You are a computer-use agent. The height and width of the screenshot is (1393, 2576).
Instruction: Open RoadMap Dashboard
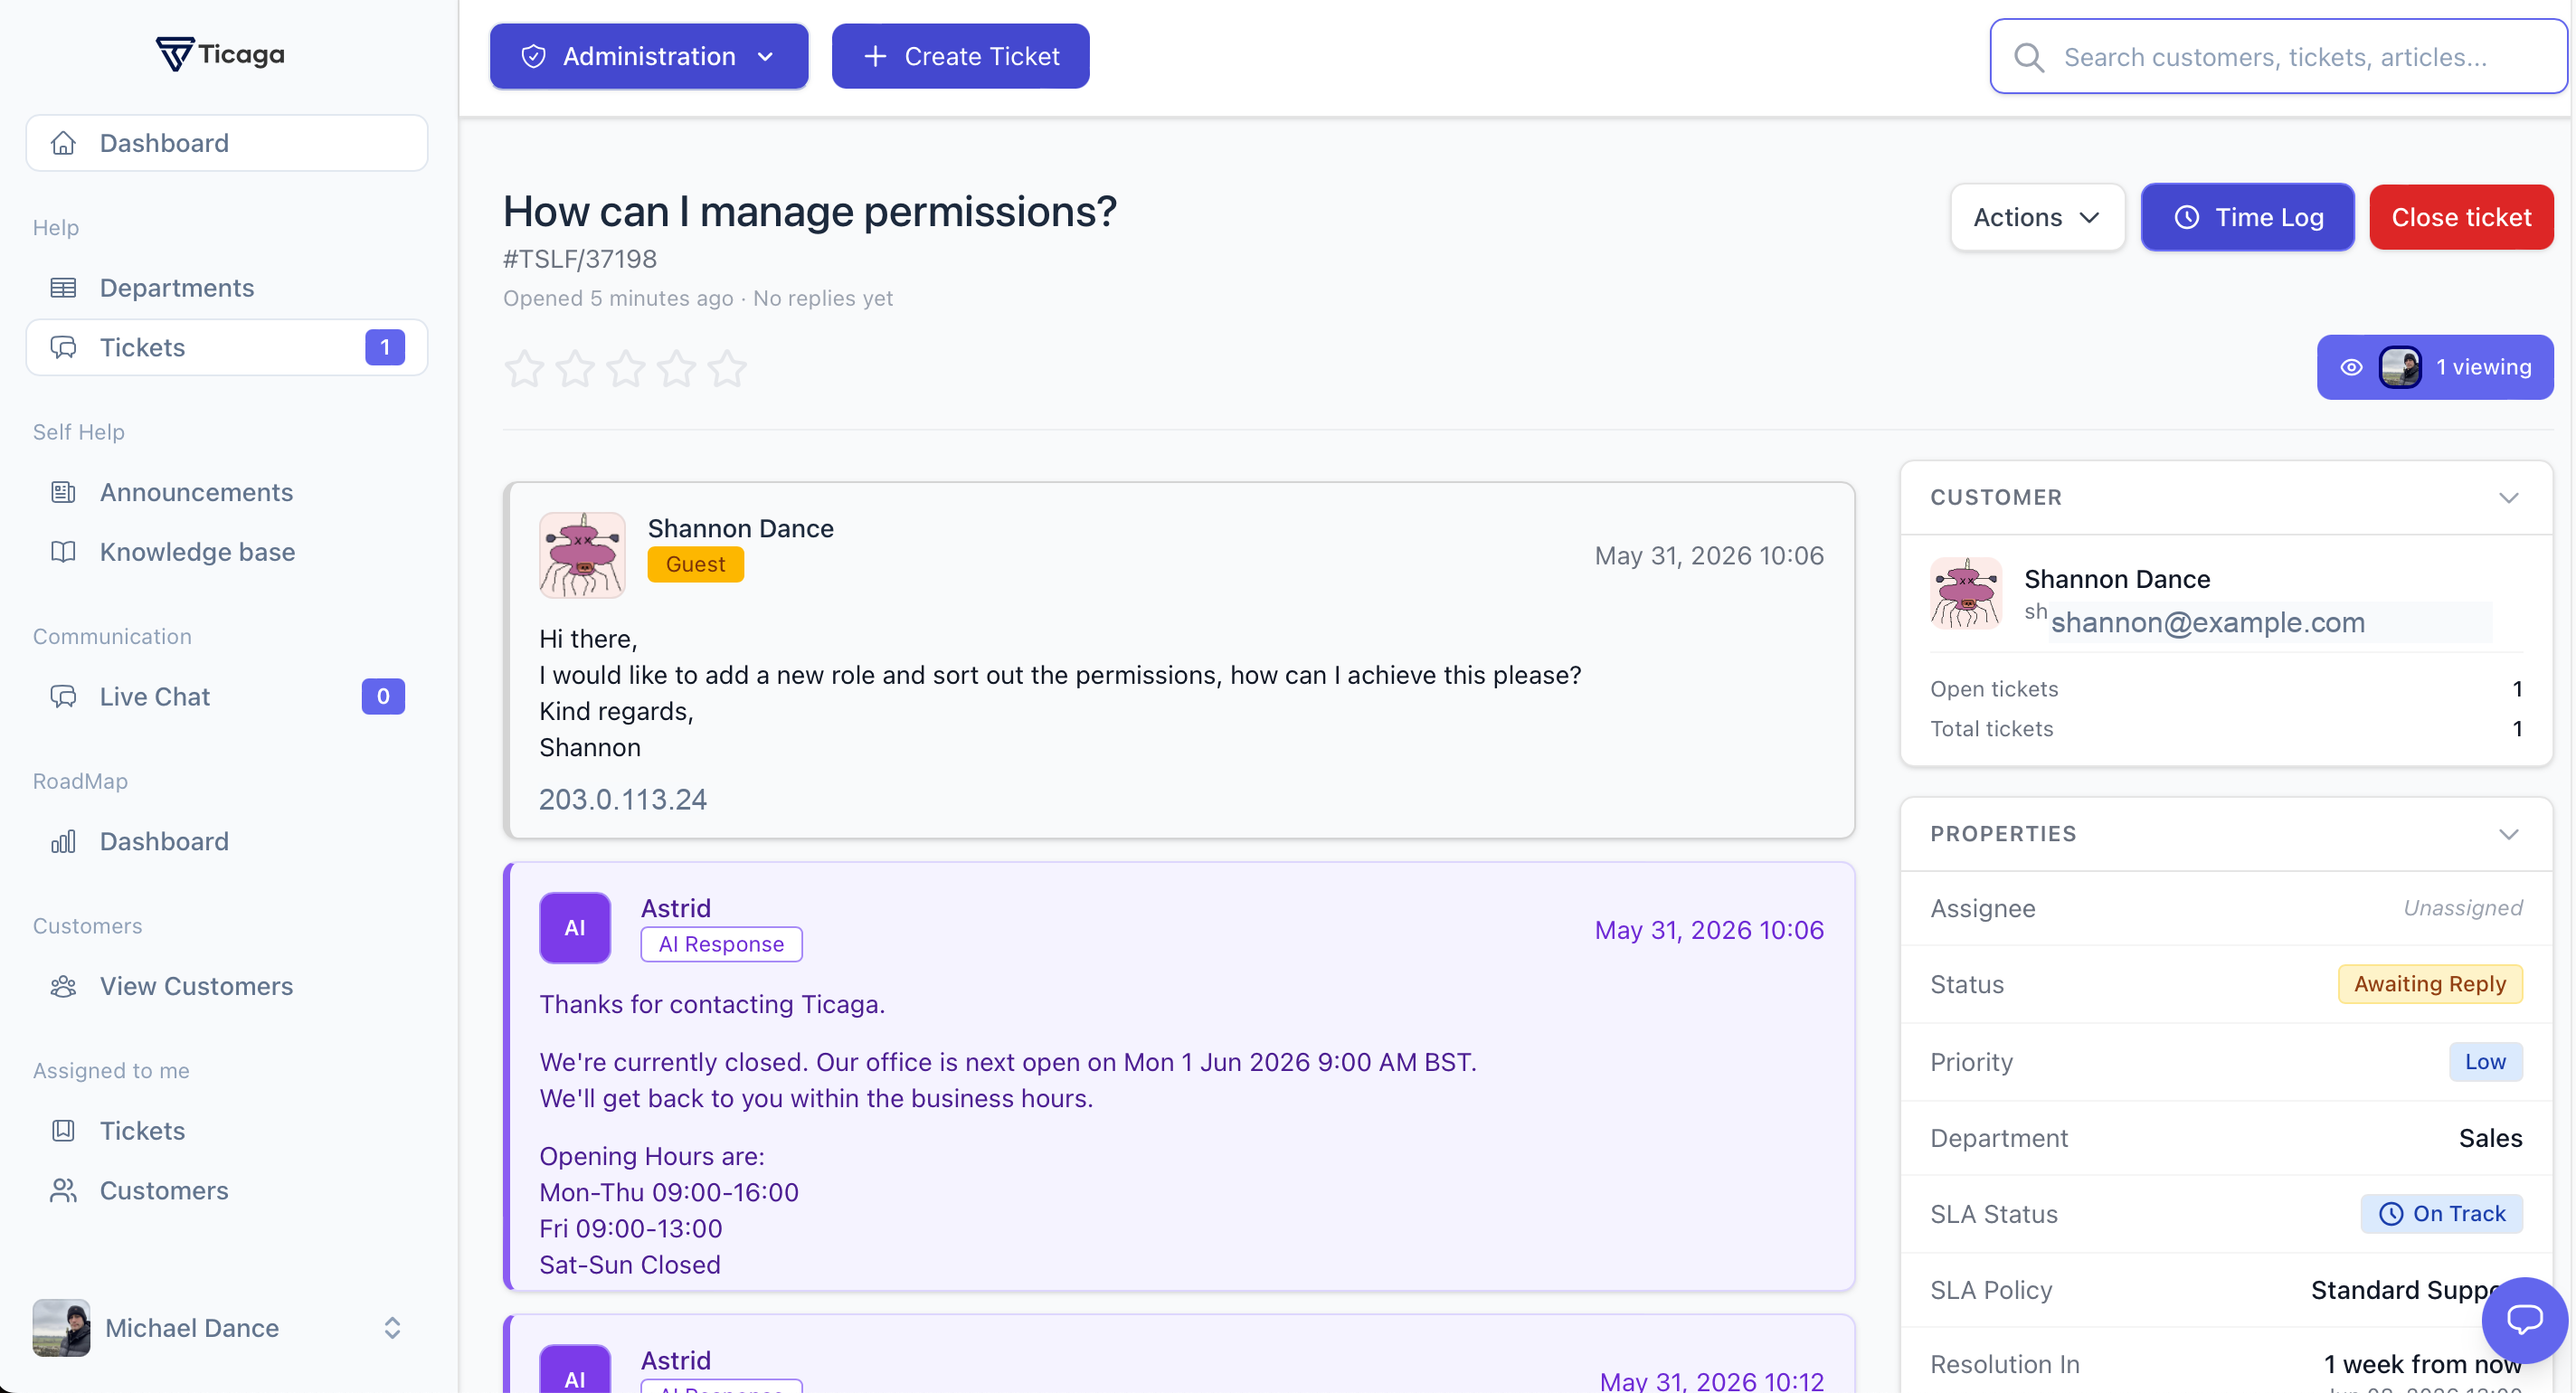(x=227, y=842)
